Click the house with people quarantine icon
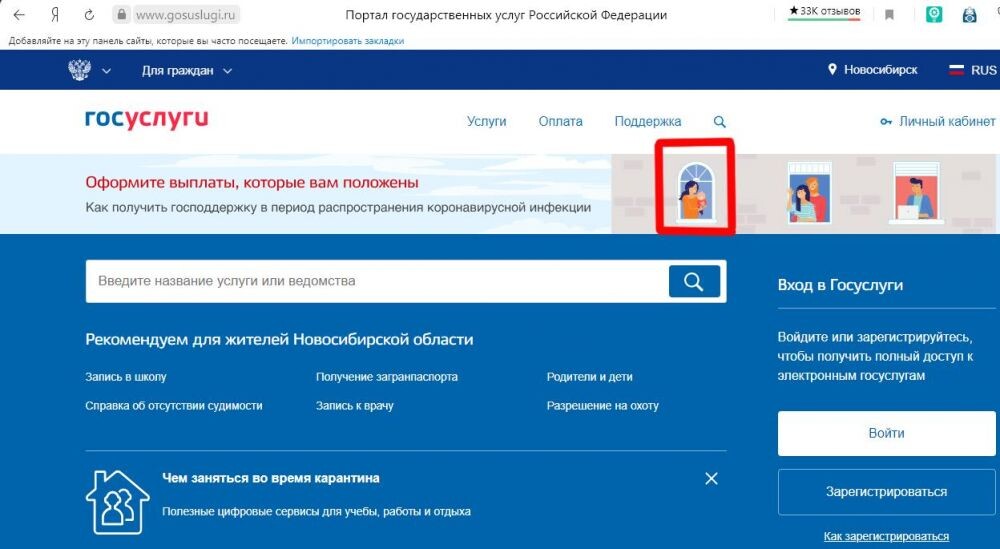 point(117,502)
